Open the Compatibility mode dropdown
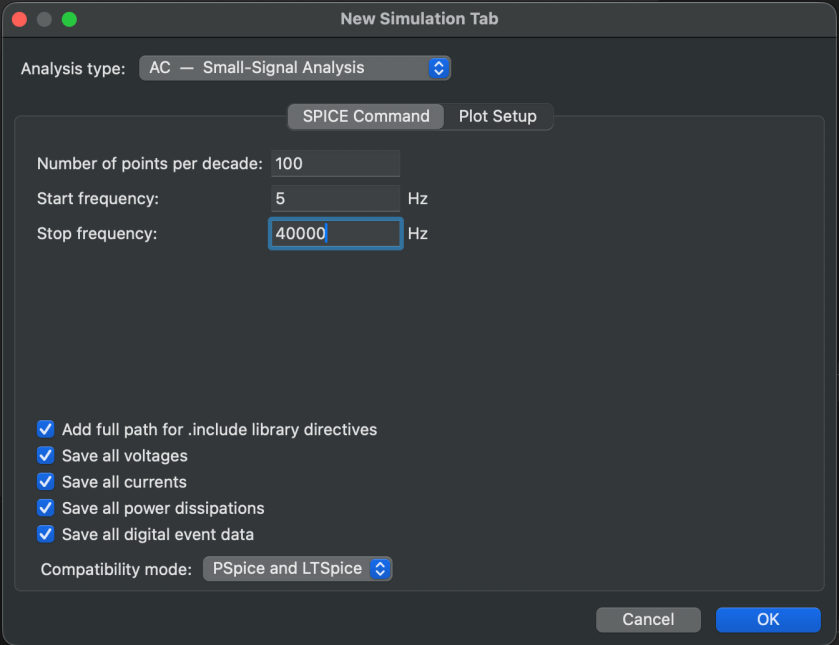 coord(297,569)
